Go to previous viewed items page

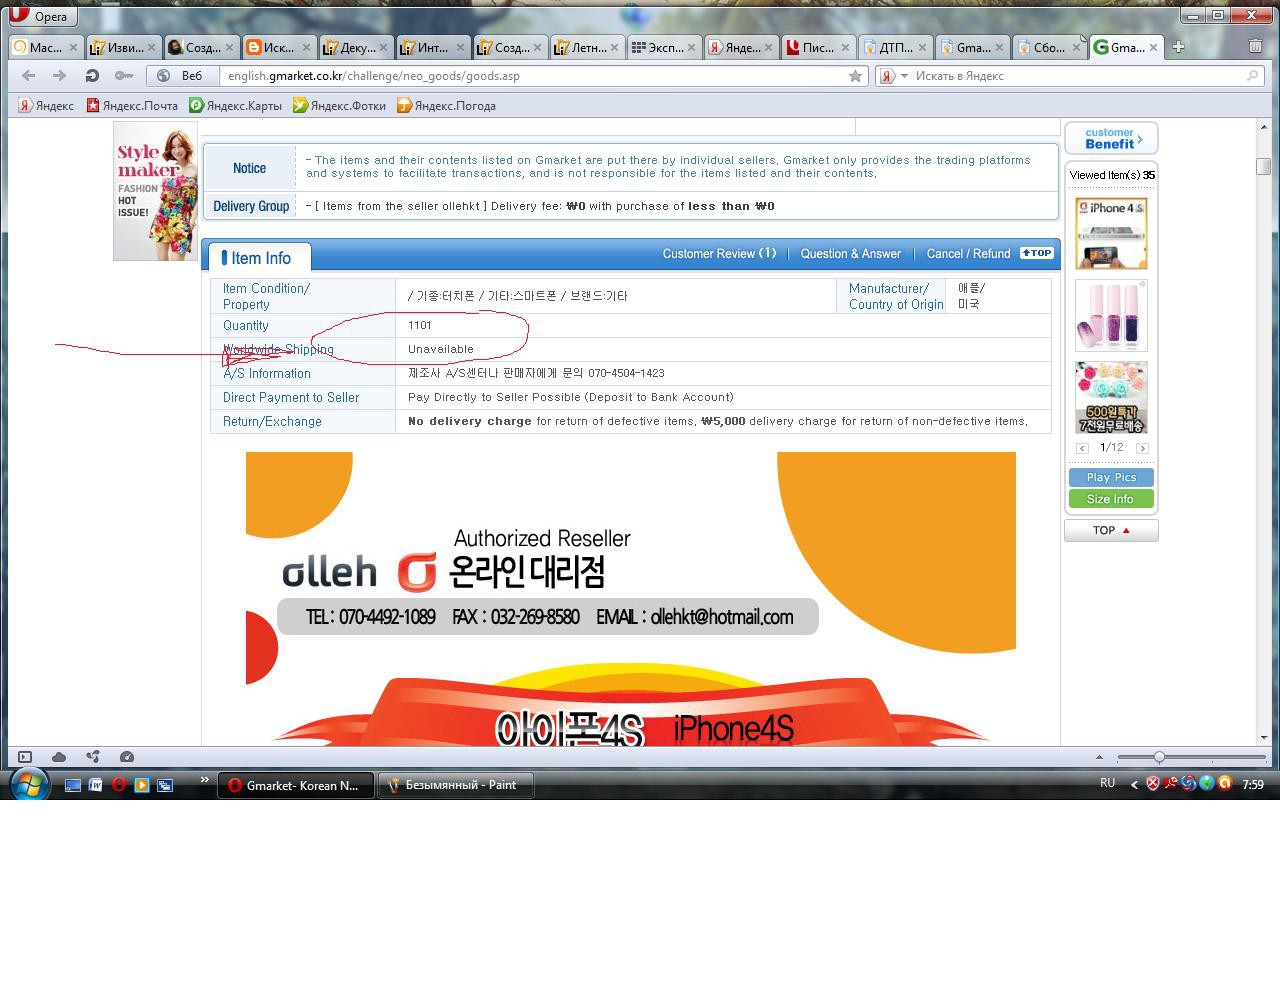[x=1082, y=448]
